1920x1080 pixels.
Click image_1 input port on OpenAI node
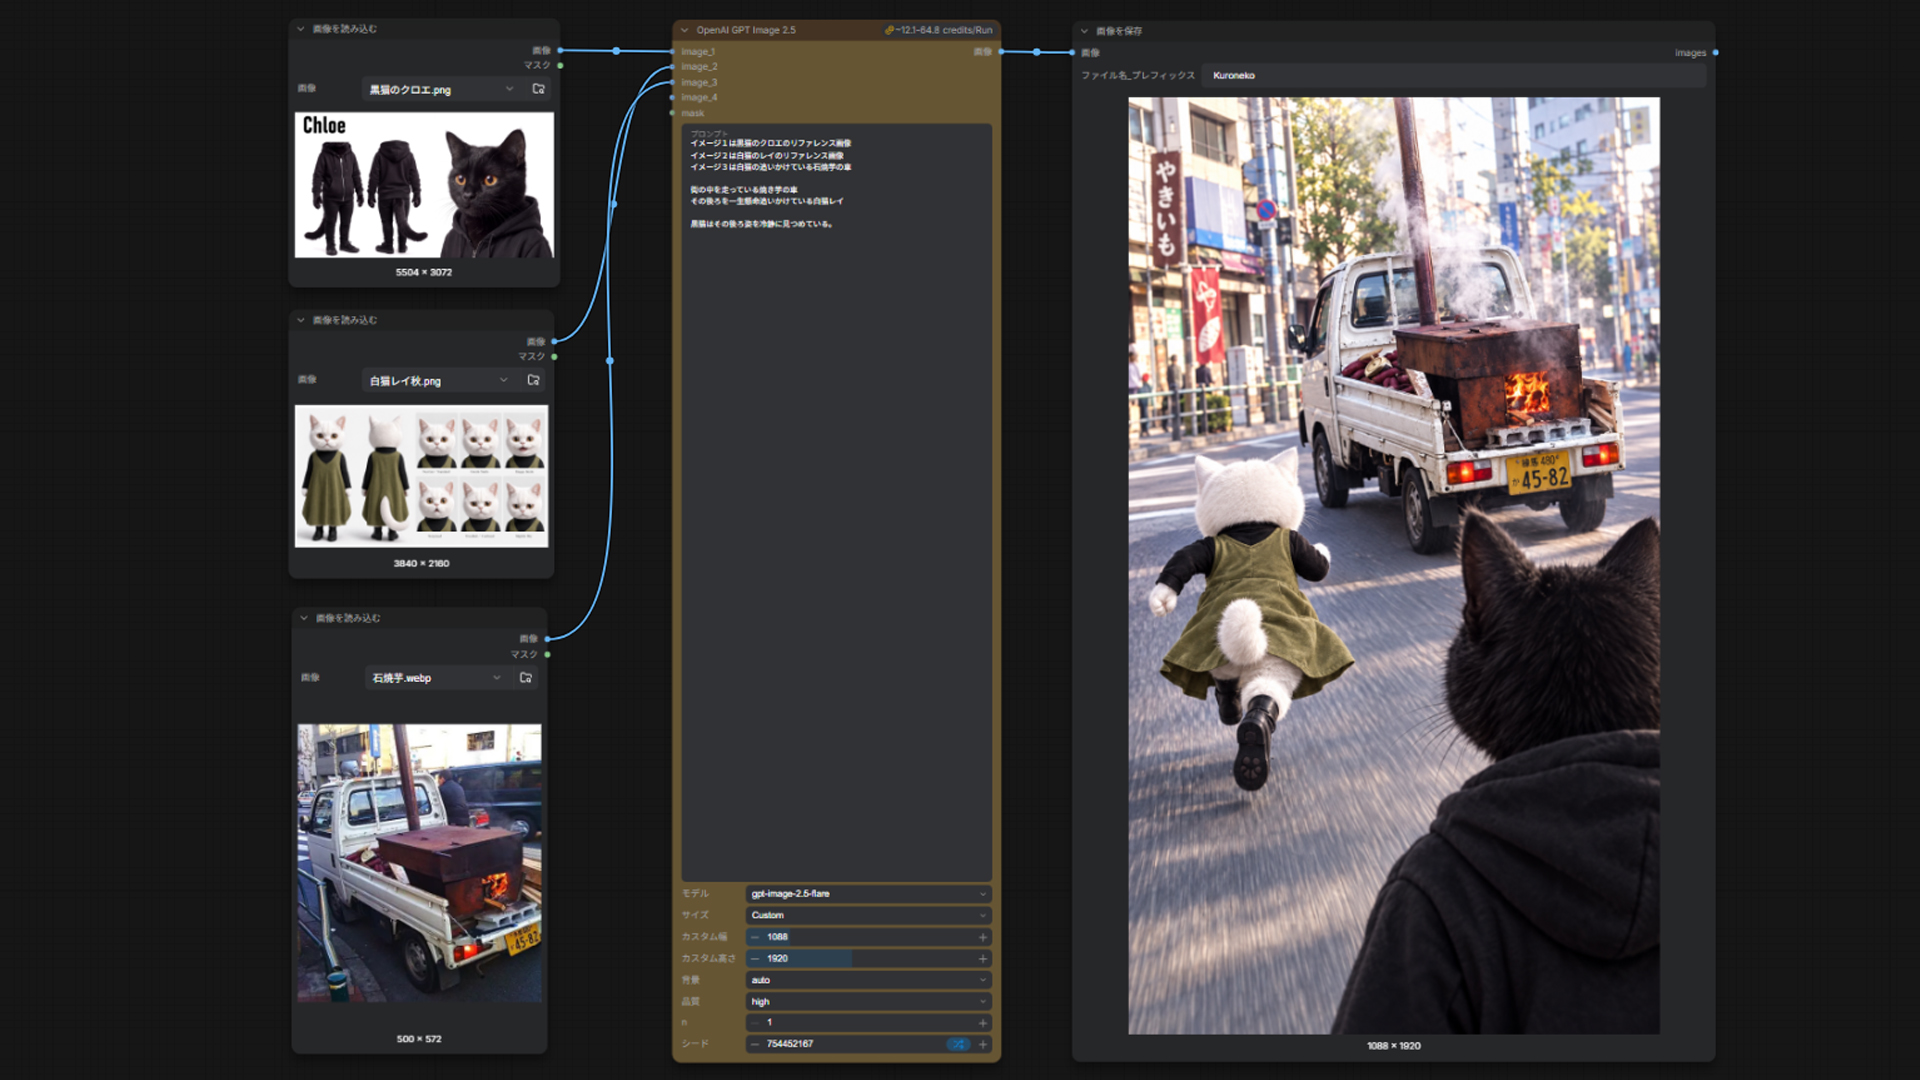[x=673, y=51]
